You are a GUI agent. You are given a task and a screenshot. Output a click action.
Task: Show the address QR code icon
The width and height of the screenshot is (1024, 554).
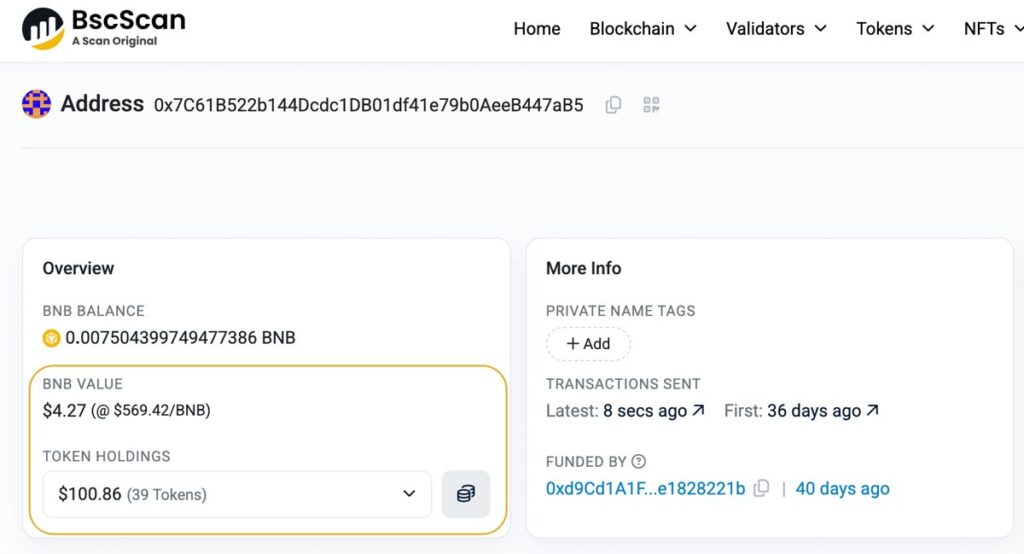click(651, 105)
